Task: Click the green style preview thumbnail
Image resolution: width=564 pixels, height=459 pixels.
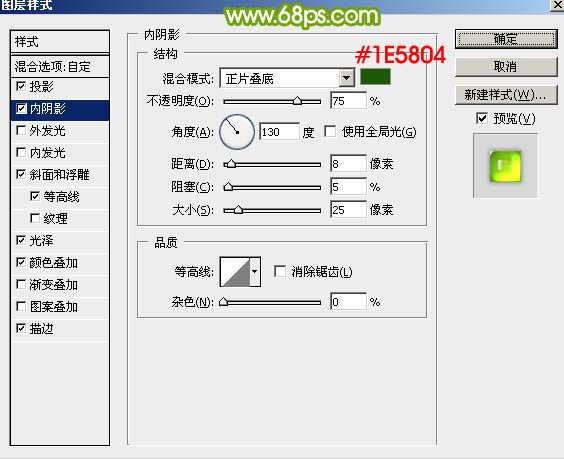Action: point(505,166)
